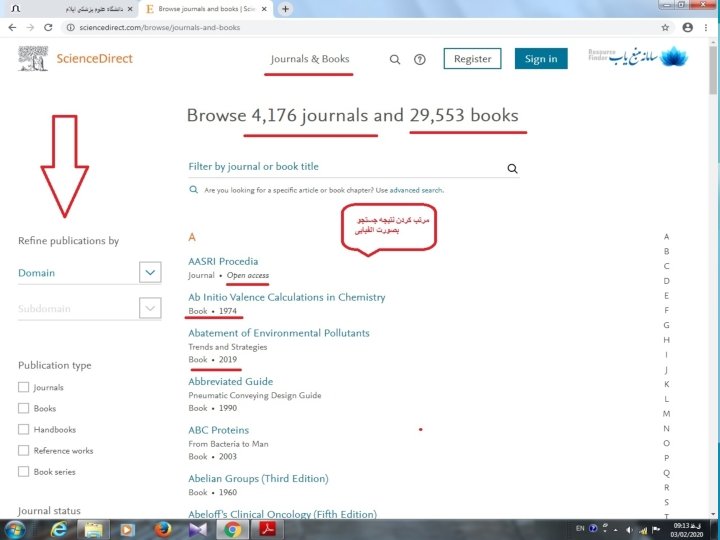Check the Handbooks checkbox

(23, 429)
